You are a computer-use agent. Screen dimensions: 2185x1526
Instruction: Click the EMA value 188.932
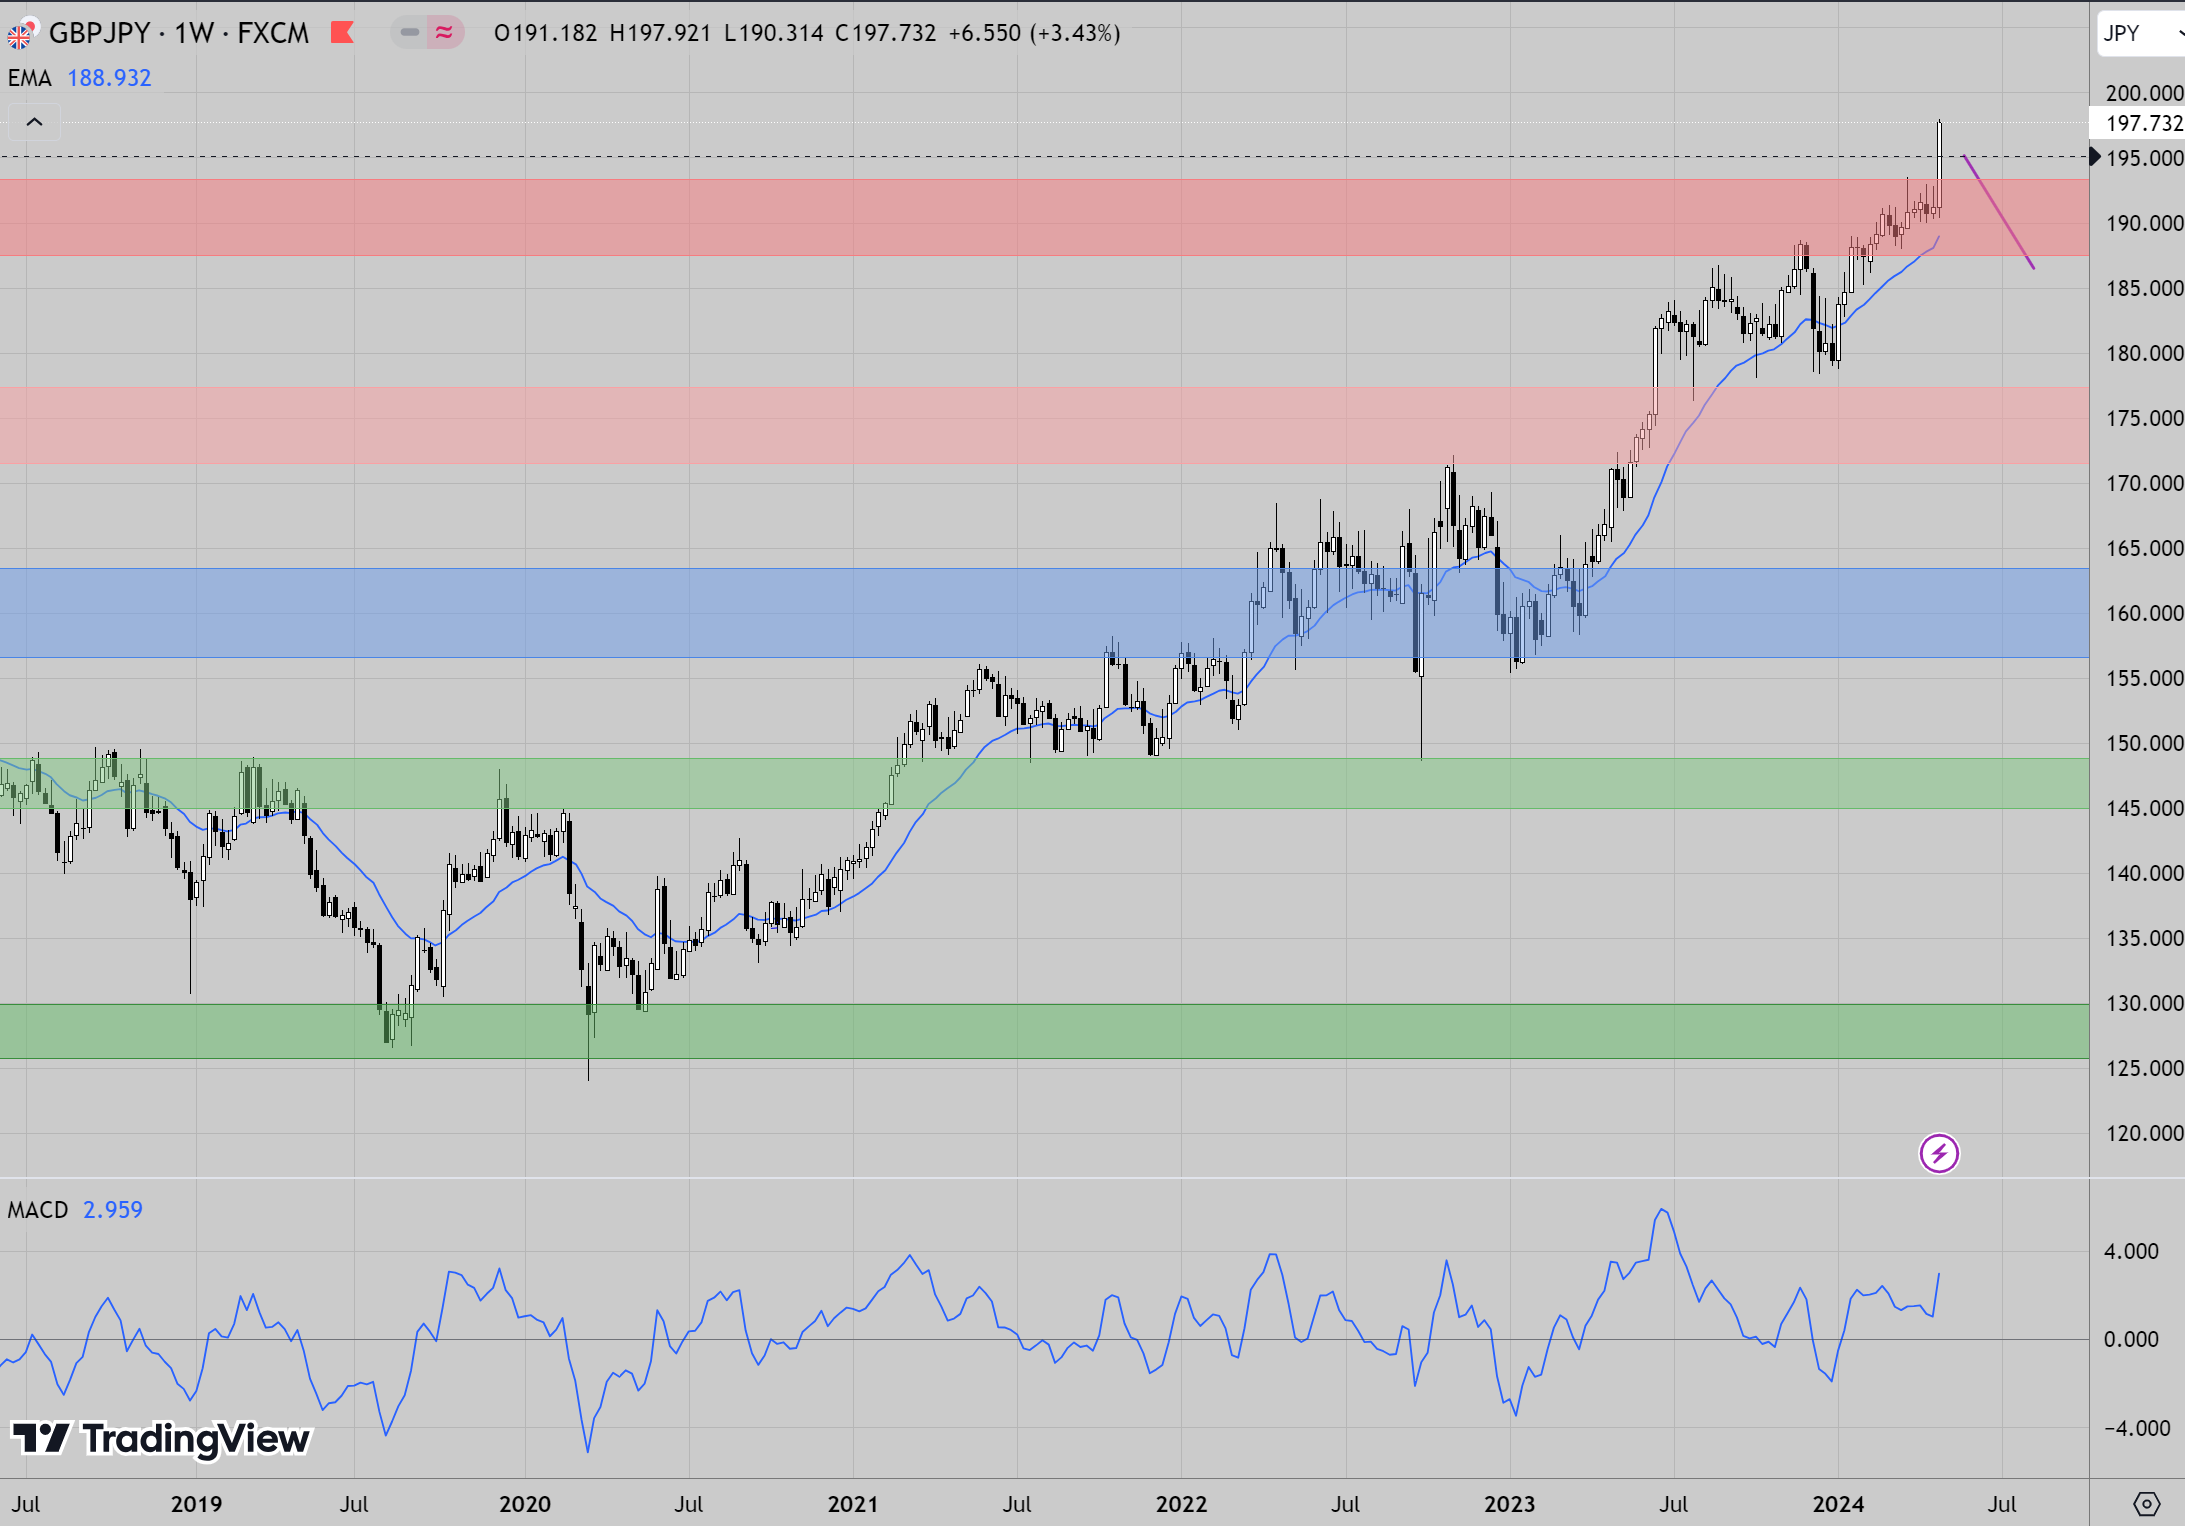(109, 78)
